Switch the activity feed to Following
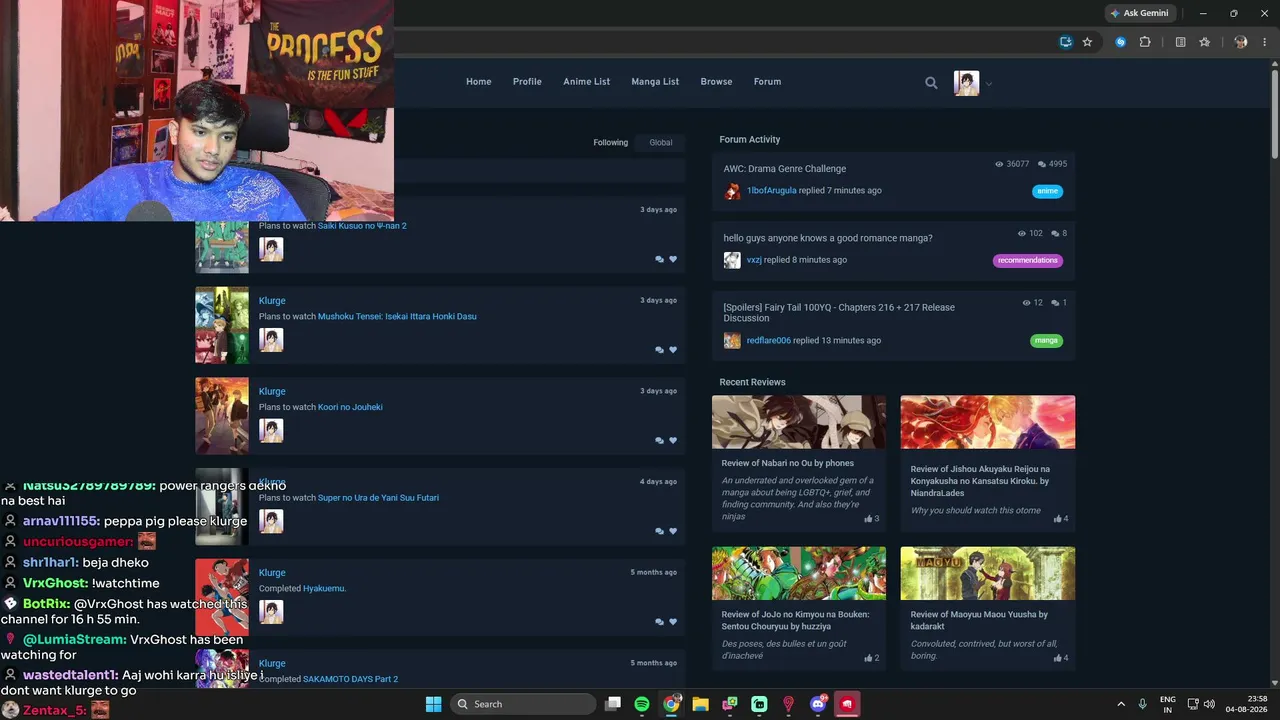The height and width of the screenshot is (720, 1280). (x=611, y=143)
